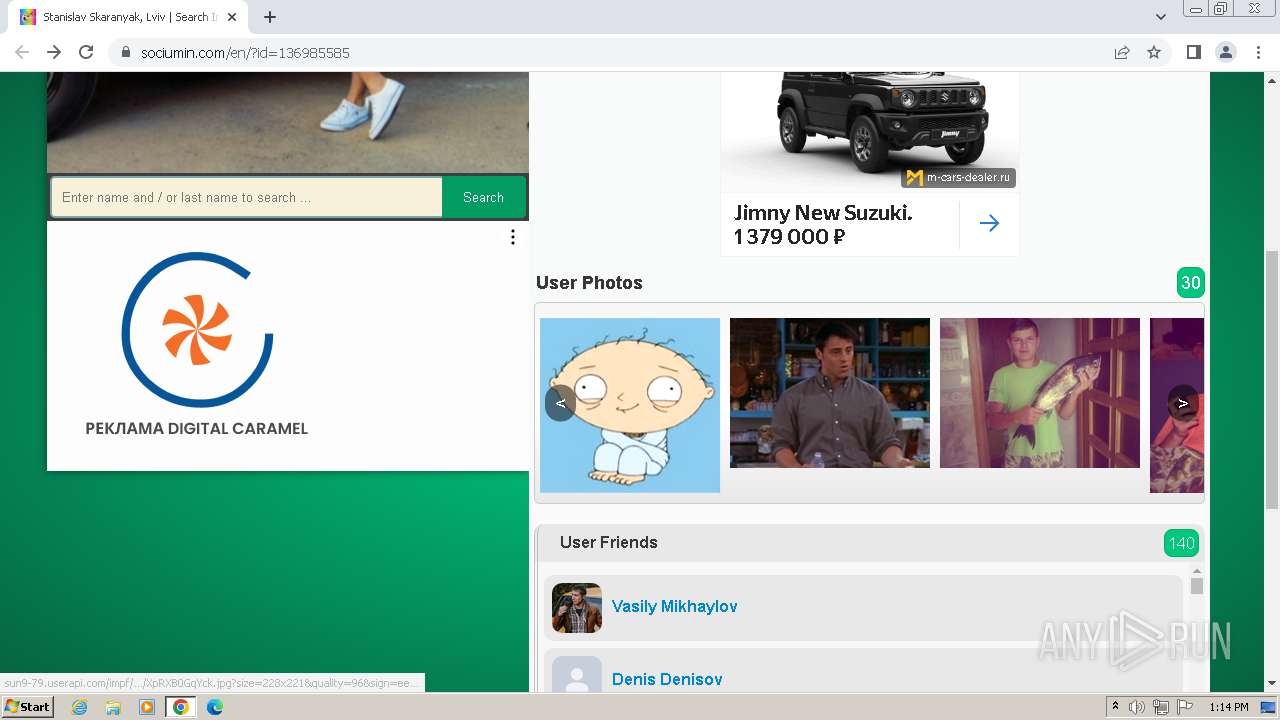Viewport: 1280px width, 720px height.
Task: Open the ad options three-dot icon
Action: click(x=513, y=237)
